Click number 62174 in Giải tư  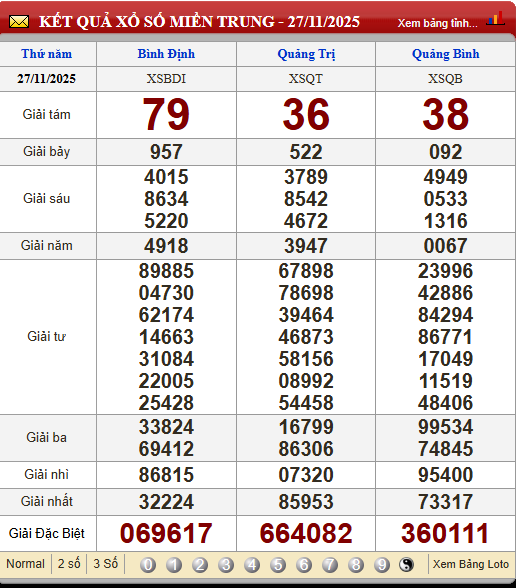point(166,315)
